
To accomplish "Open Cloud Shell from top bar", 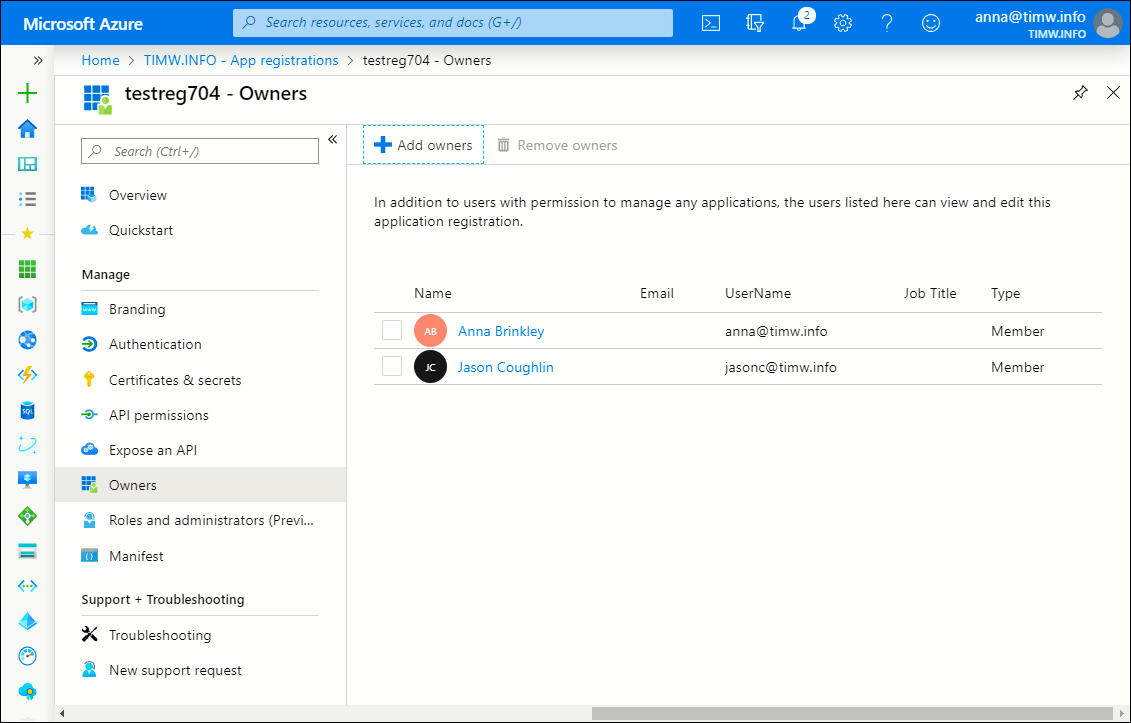I will tap(711, 23).
